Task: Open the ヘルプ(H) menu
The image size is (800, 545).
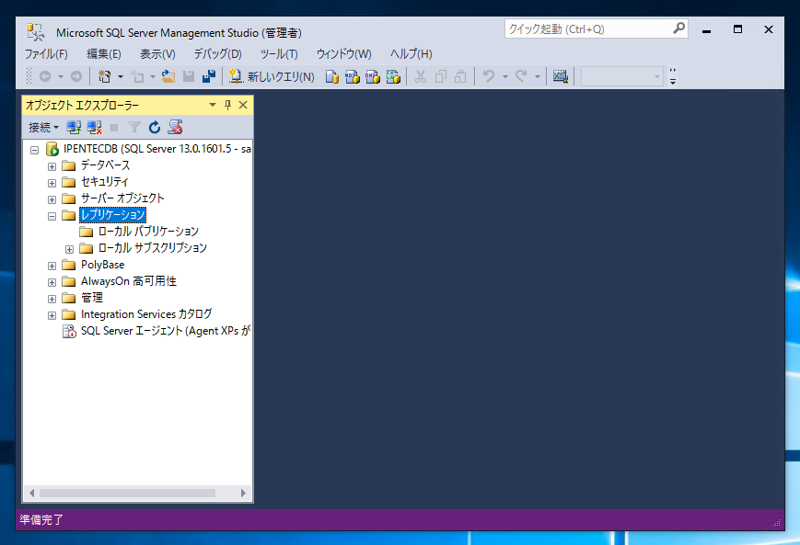Action: [x=411, y=54]
